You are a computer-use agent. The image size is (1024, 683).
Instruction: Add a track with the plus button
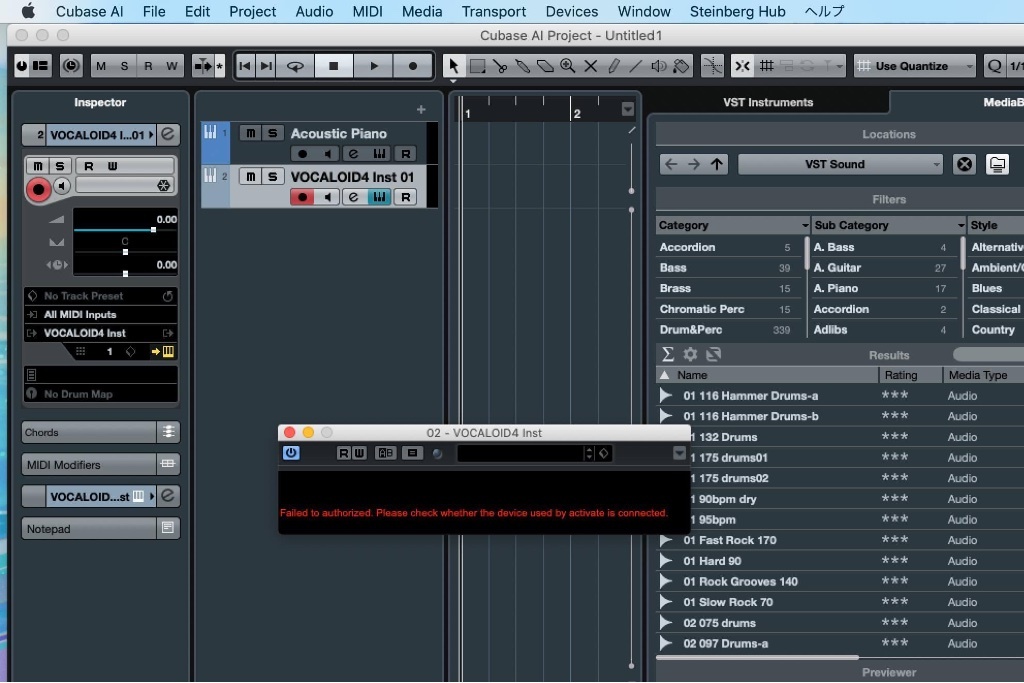pyautogui.click(x=421, y=110)
